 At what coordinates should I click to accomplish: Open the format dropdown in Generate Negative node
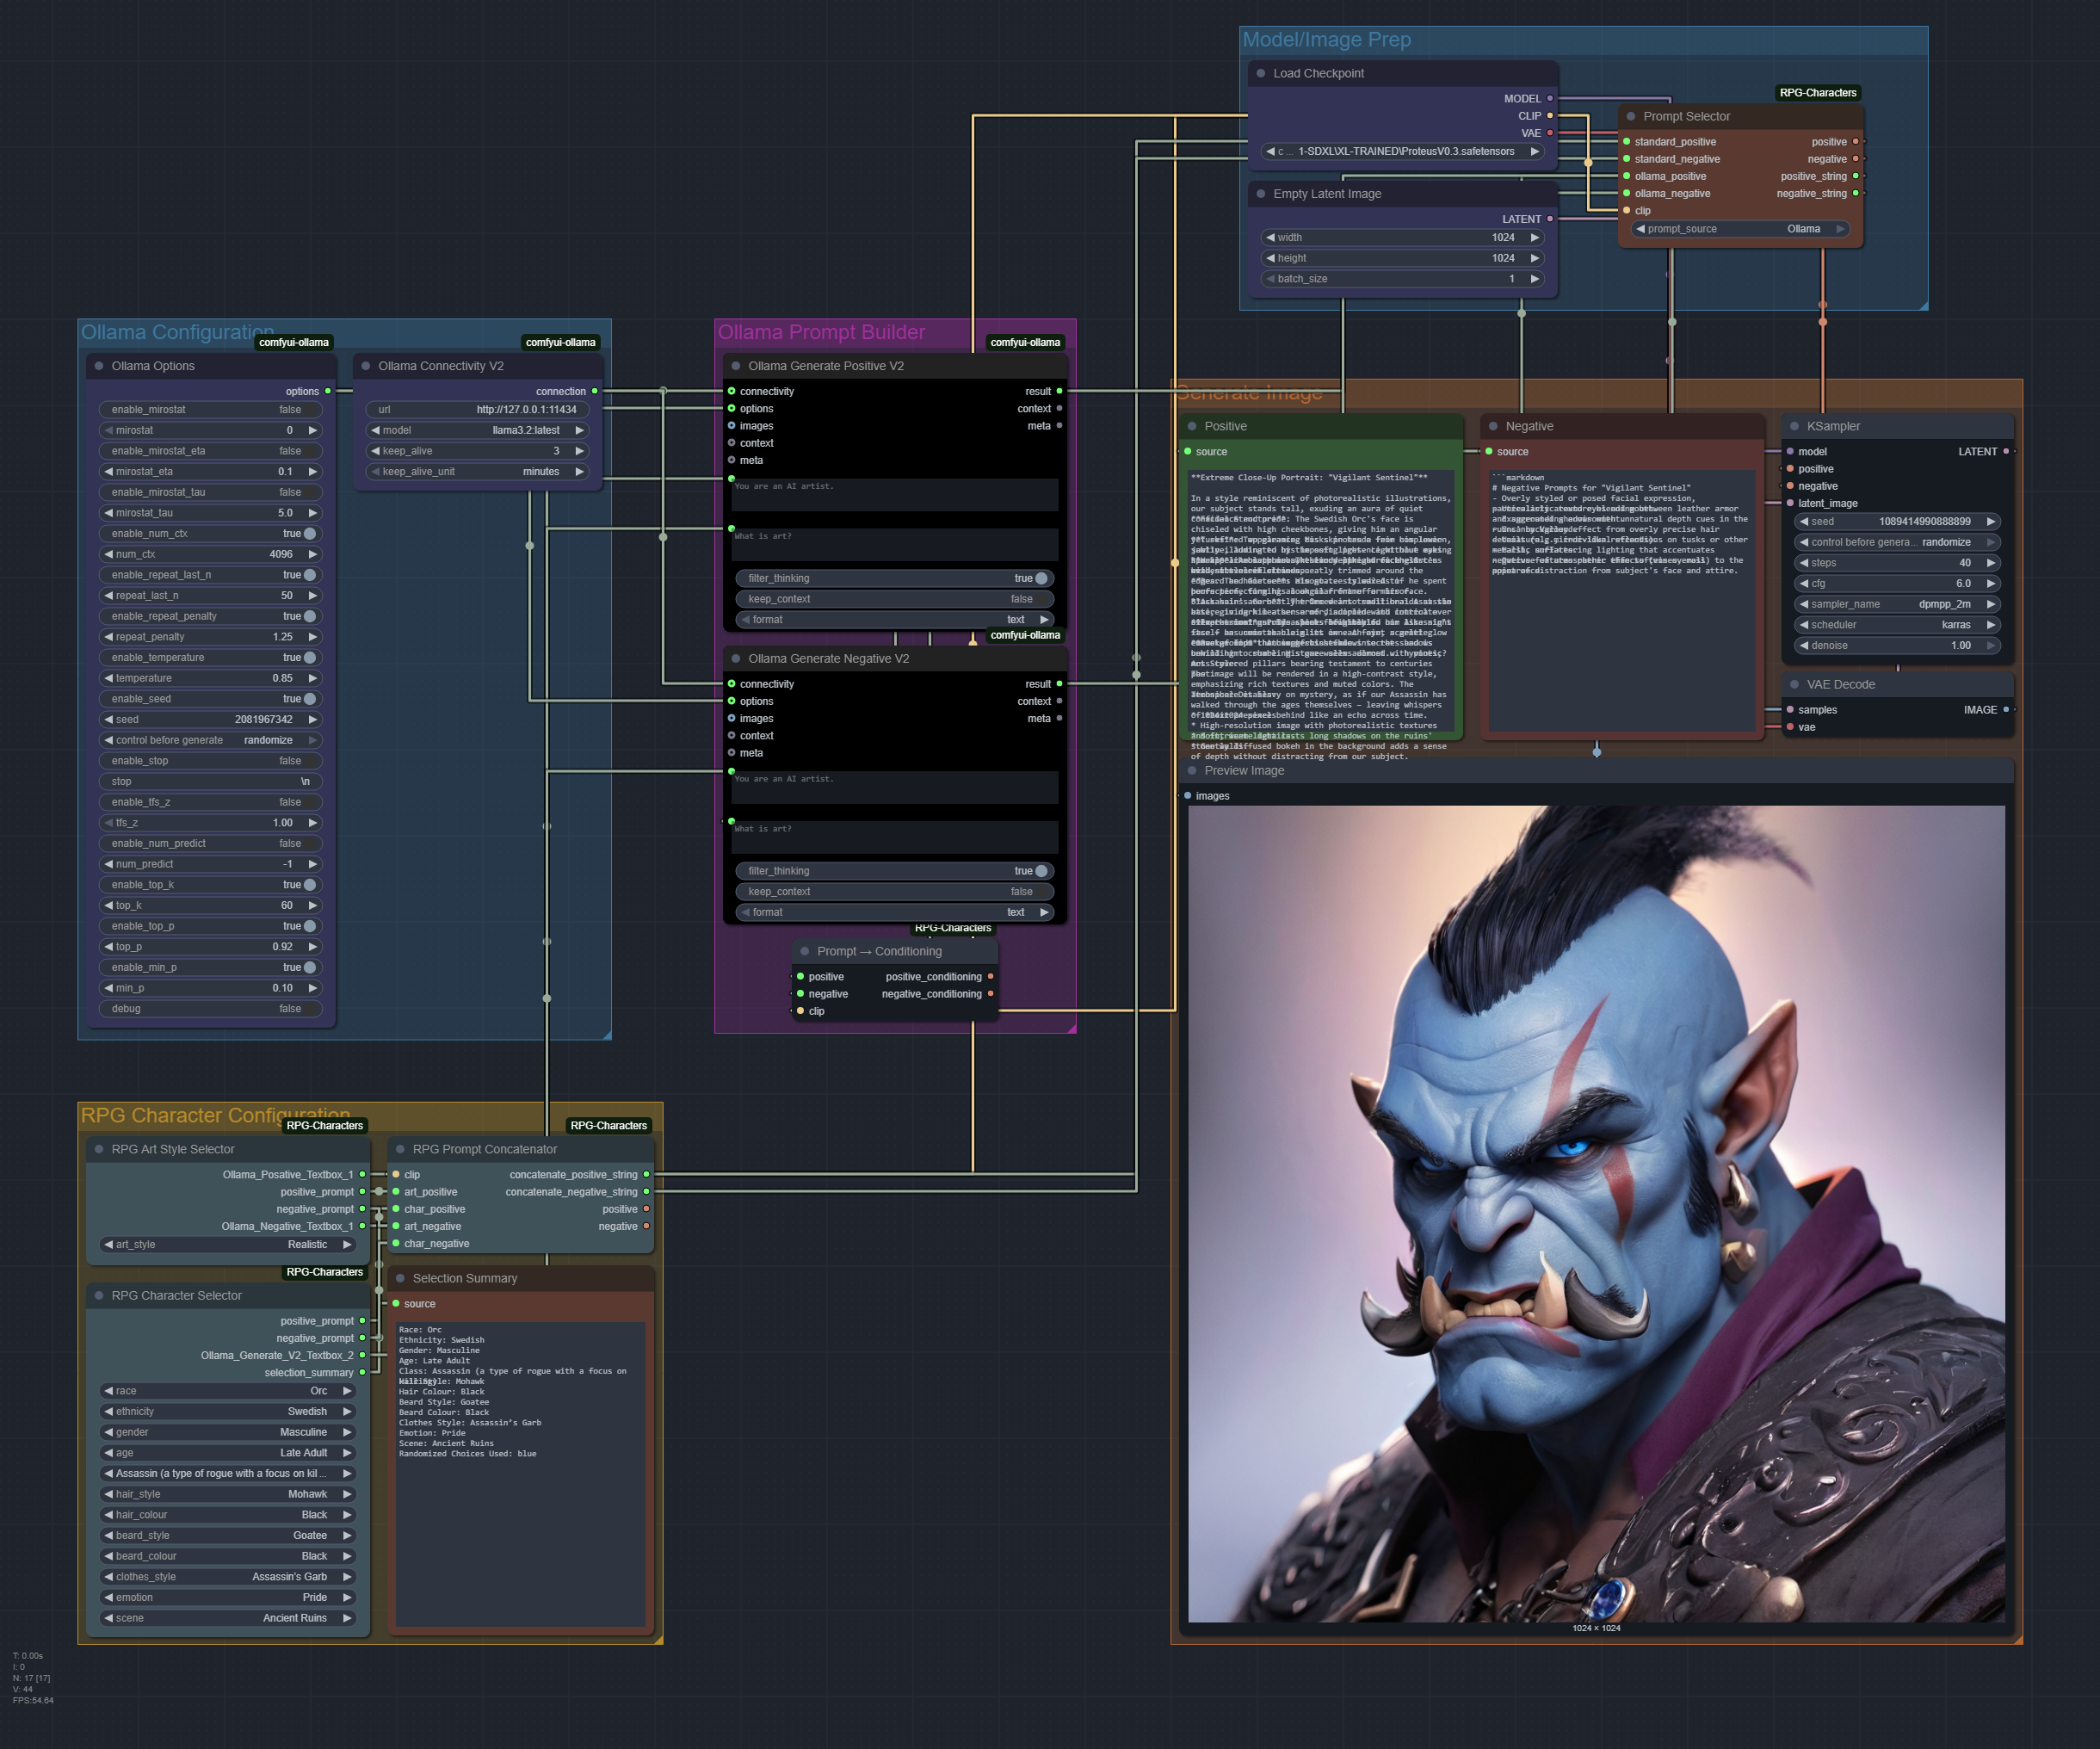(895, 913)
